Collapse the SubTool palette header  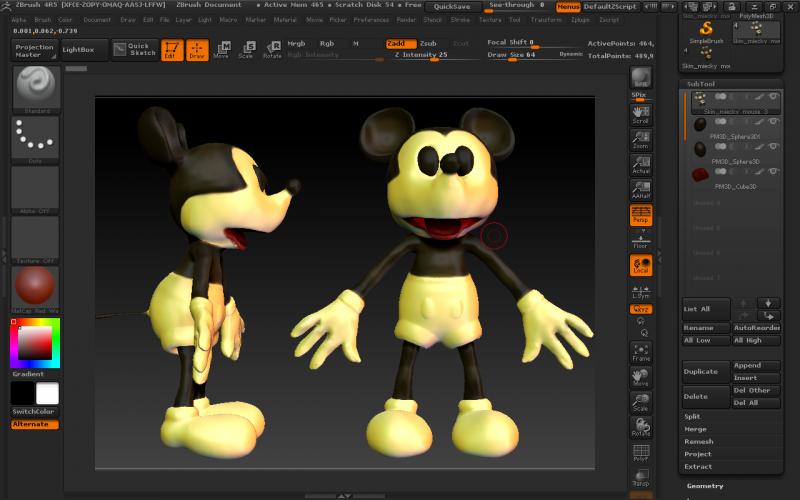point(700,84)
